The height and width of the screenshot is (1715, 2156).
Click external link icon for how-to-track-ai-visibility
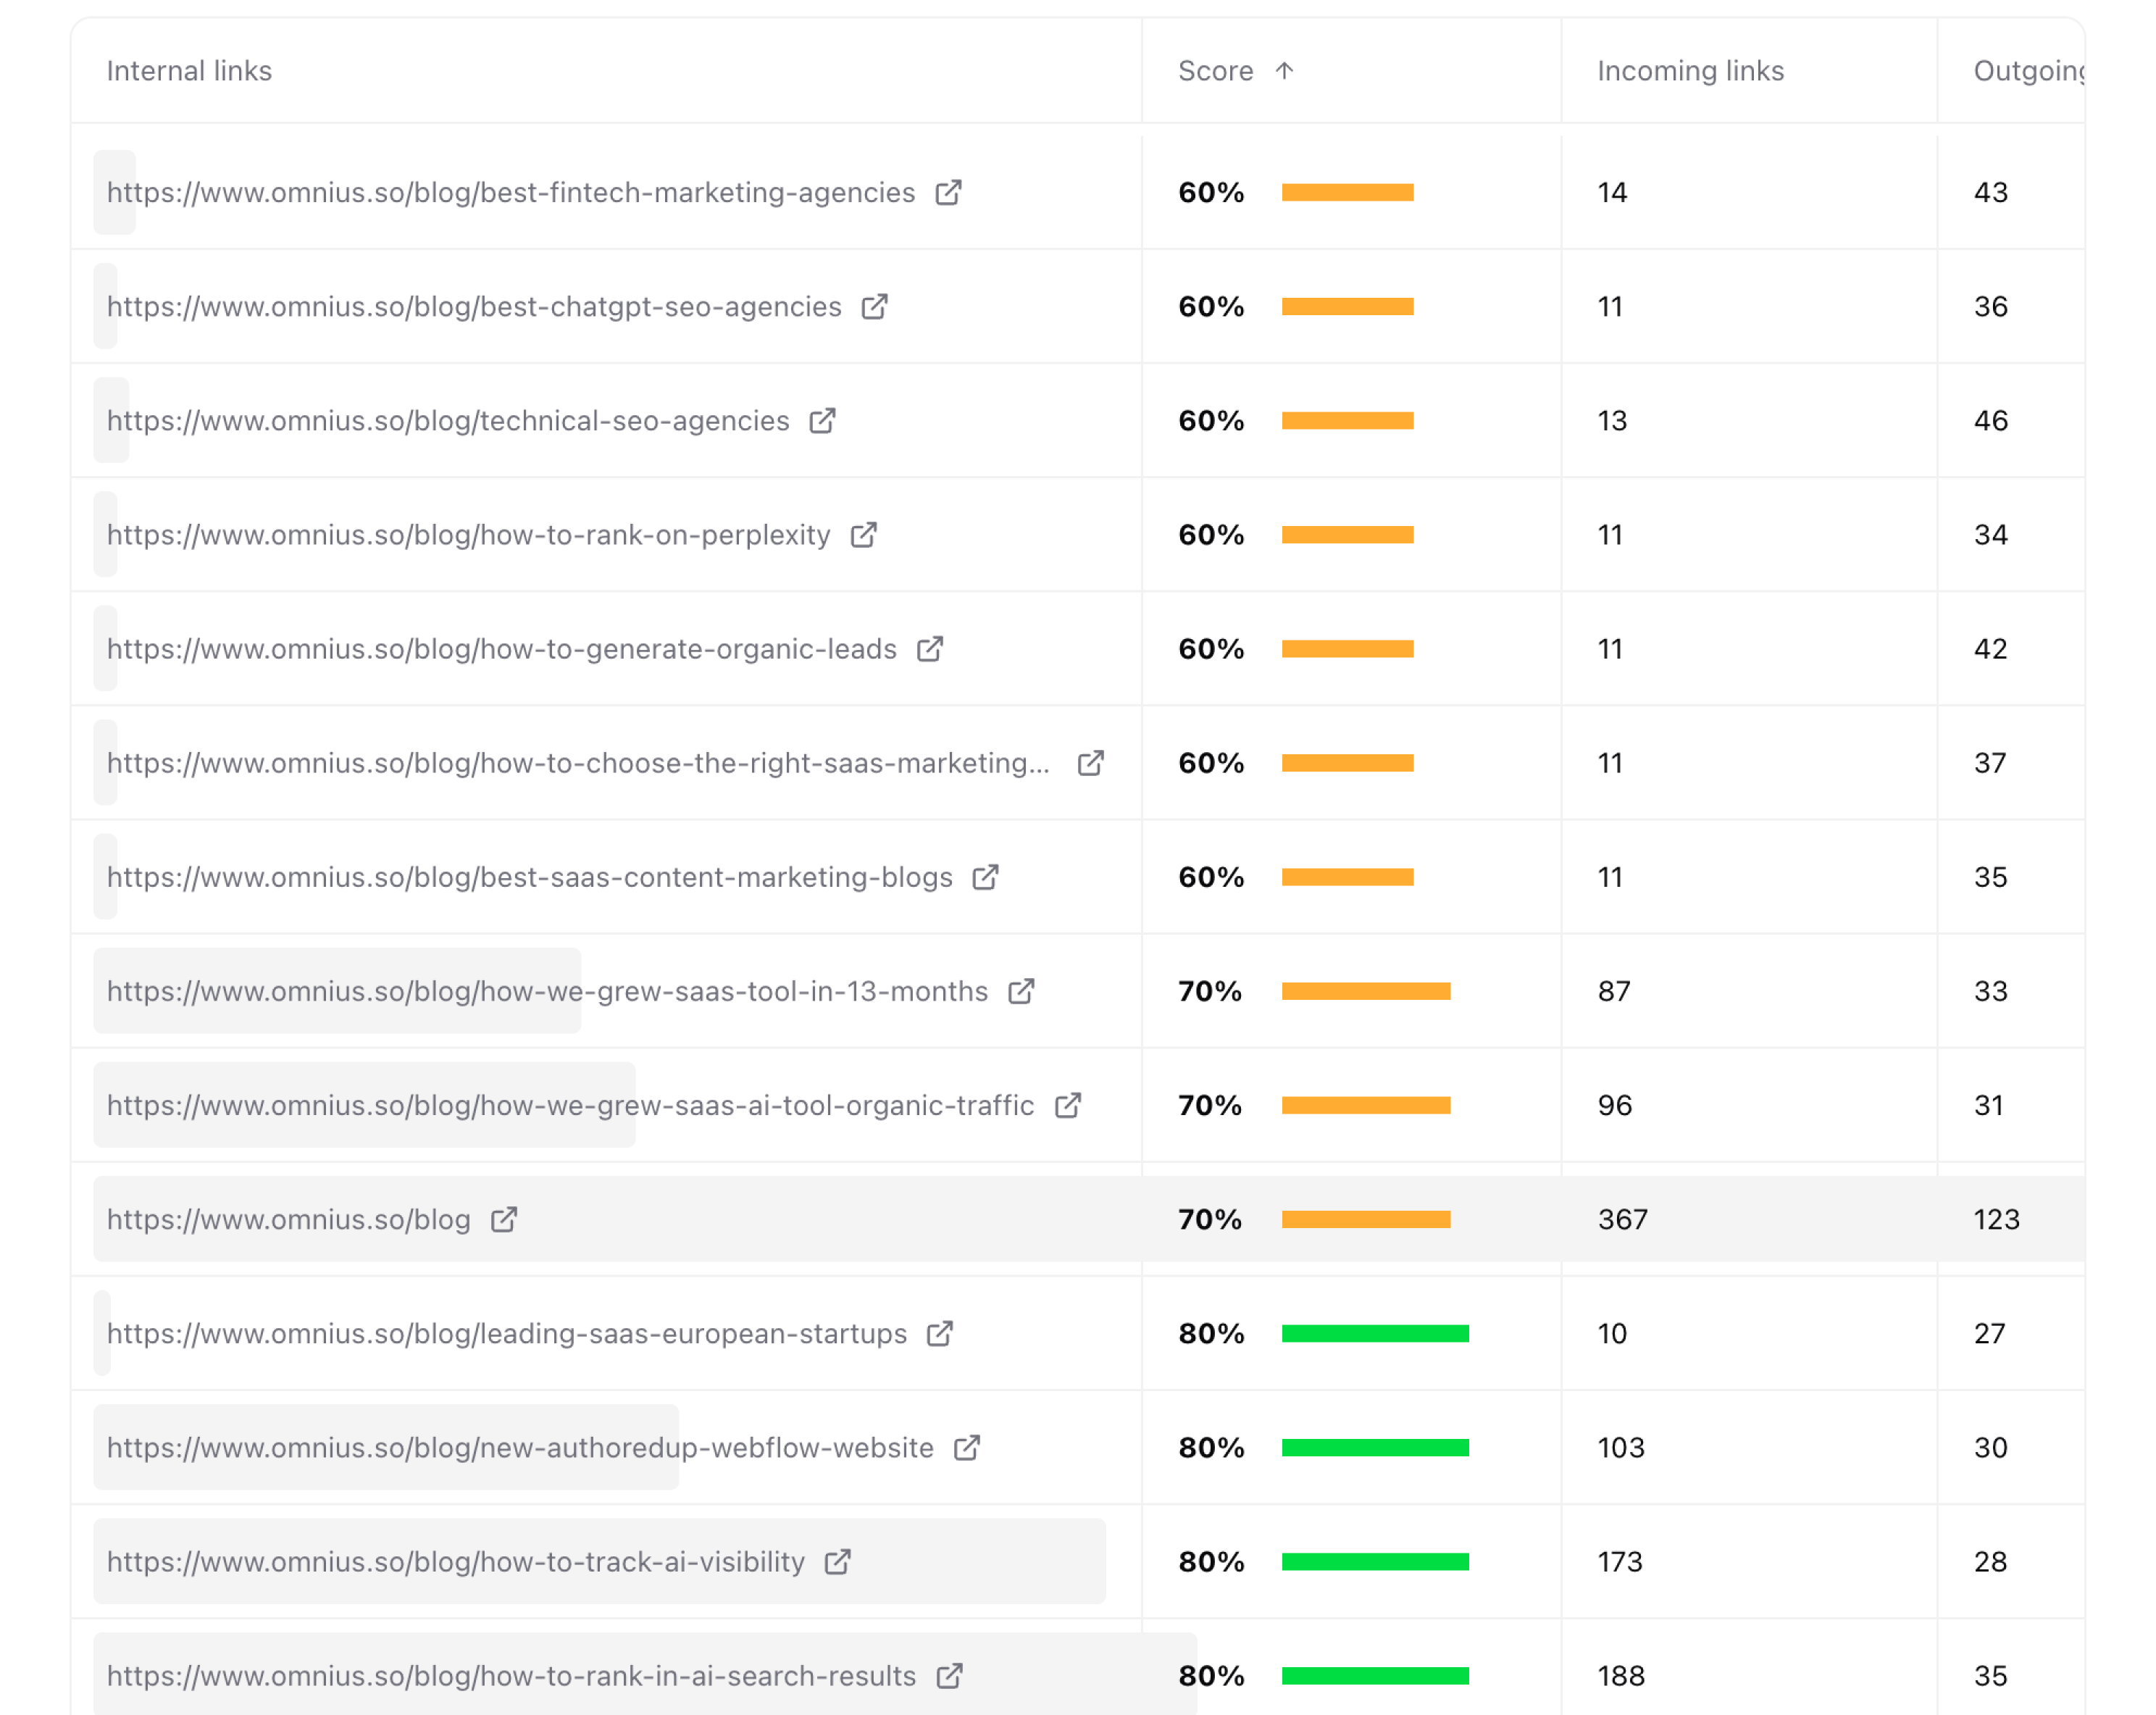838,1561
